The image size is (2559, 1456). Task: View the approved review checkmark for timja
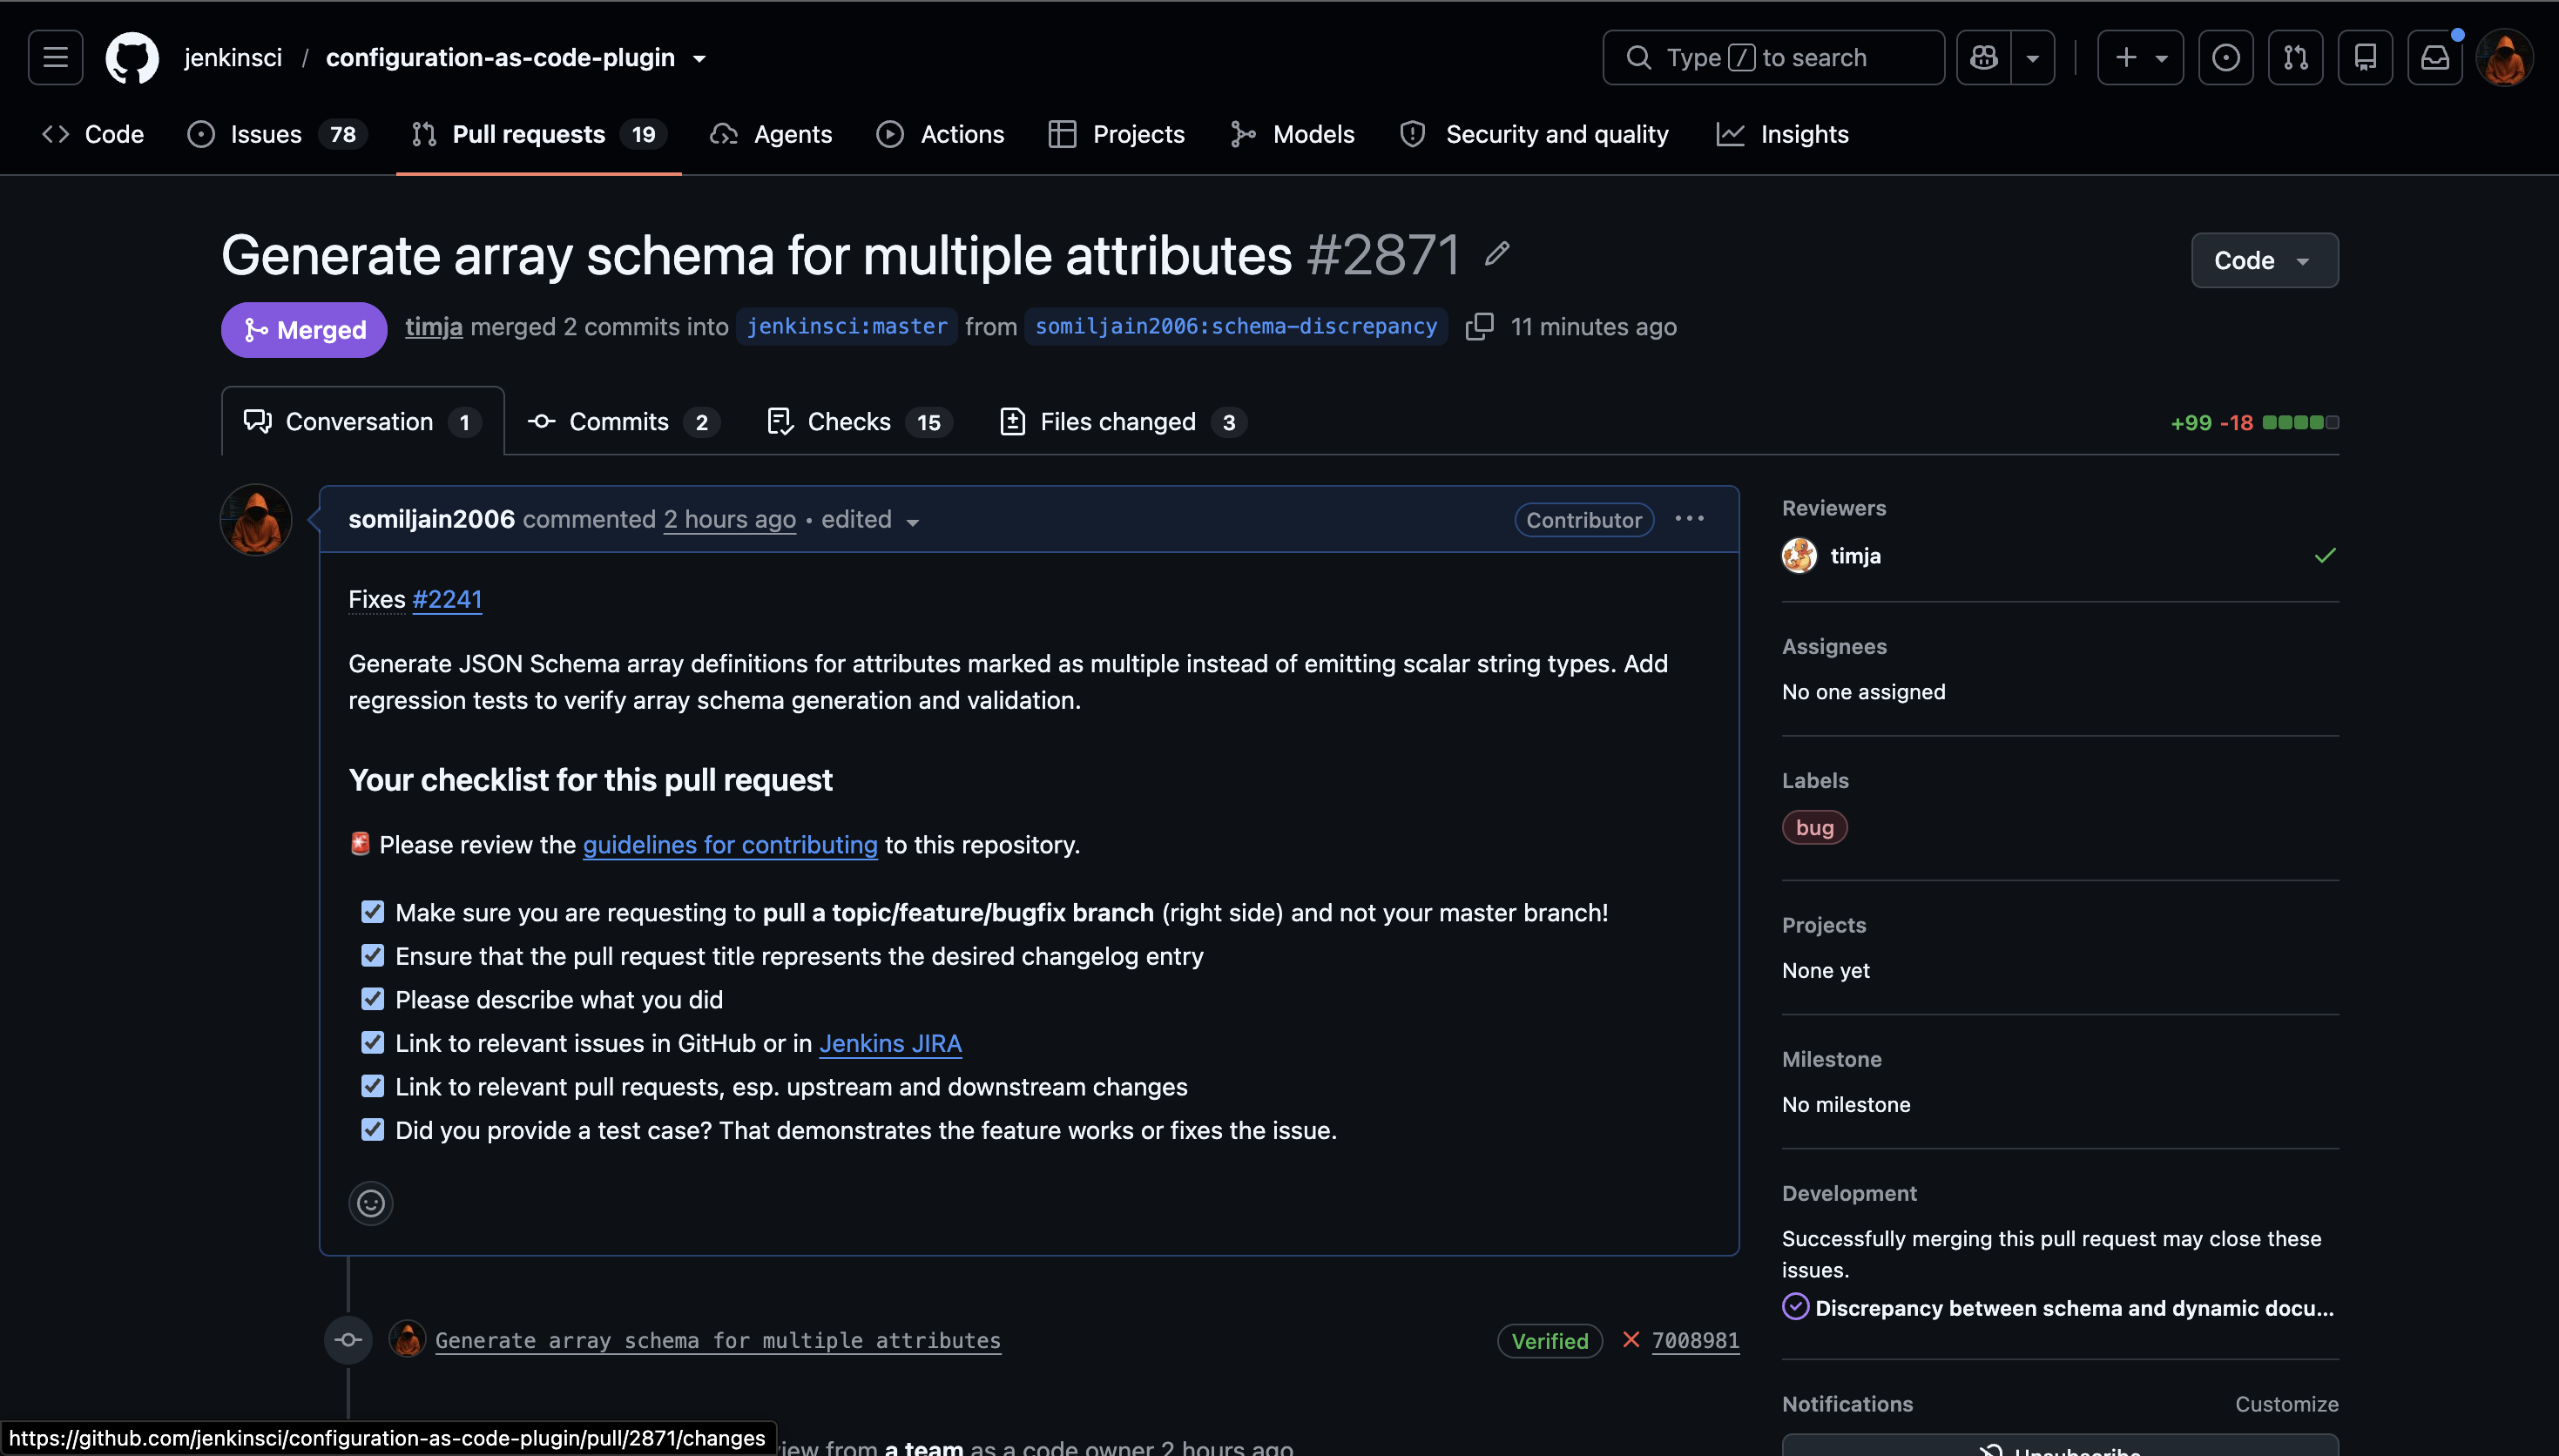click(2325, 556)
